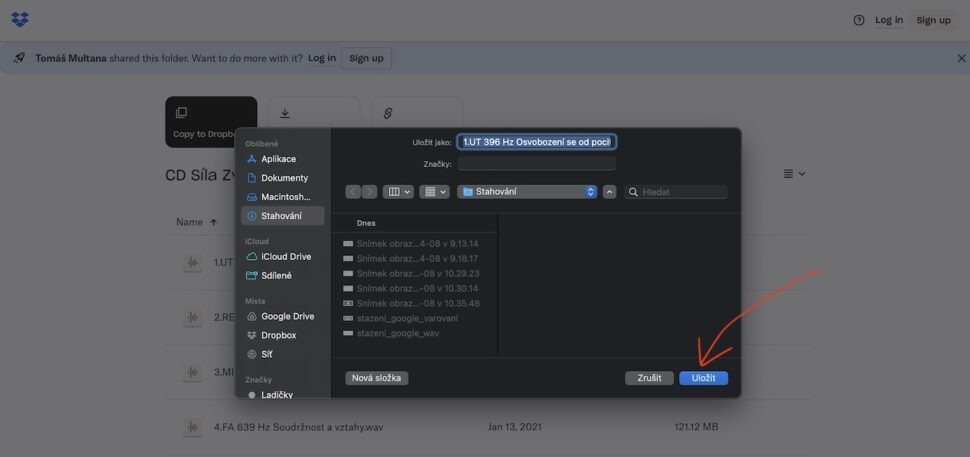Click the Uložit jako filename field
Viewport: 970px width, 457px height.
click(536, 142)
